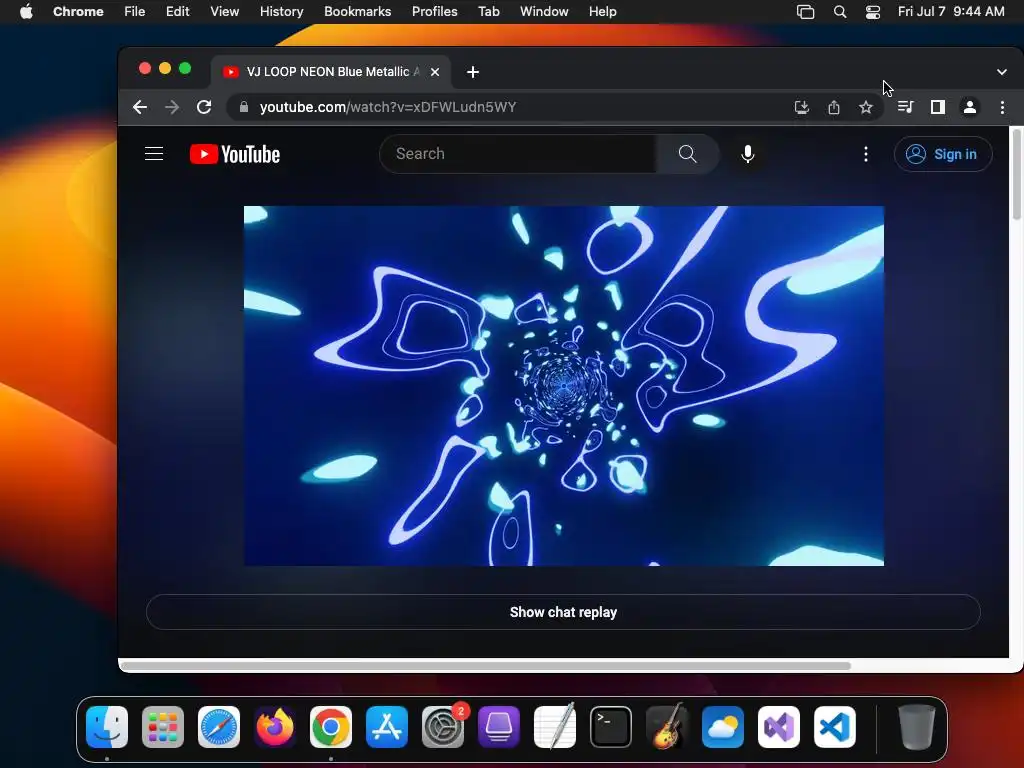The width and height of the screenshot is (1024, 768).
Task: Open Apple Configurator purple Dock icon
Action: [499, 727]
